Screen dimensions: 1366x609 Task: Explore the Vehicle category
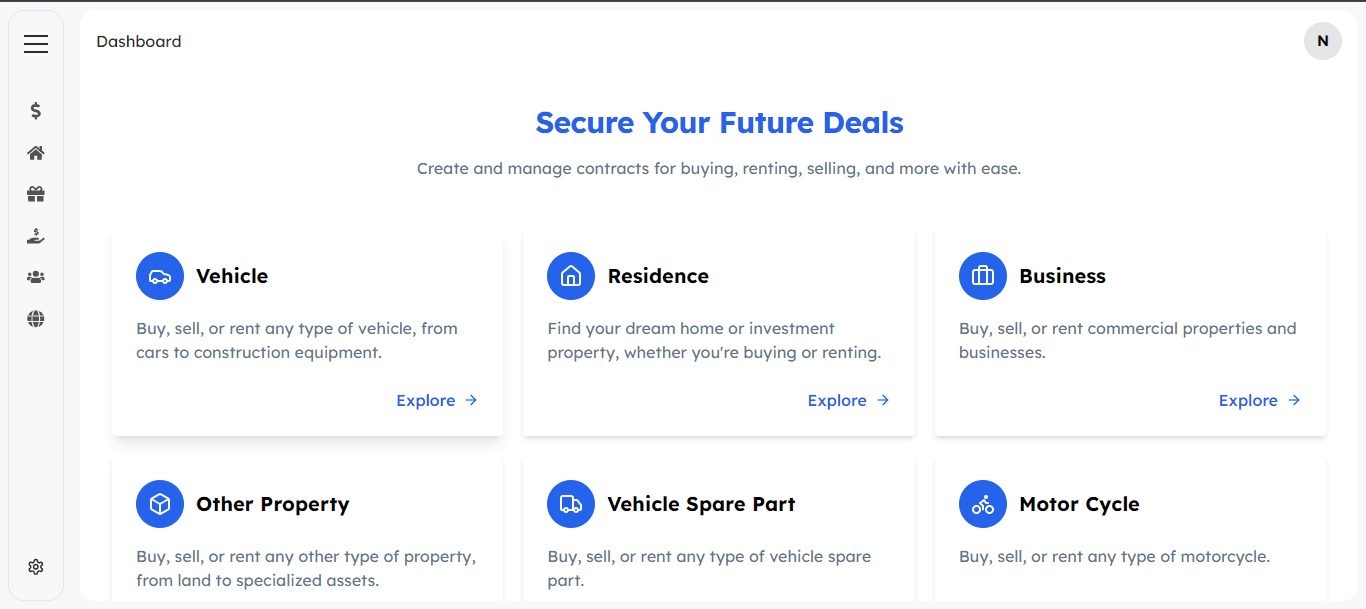(x=437, y=400)
